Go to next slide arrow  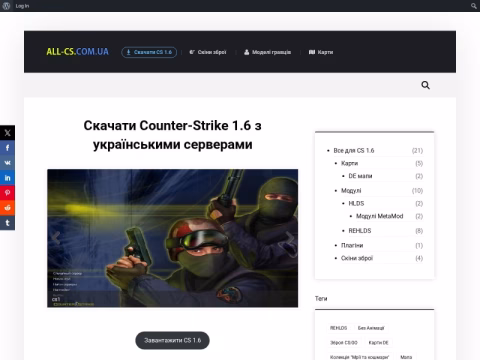click(290, 238)
